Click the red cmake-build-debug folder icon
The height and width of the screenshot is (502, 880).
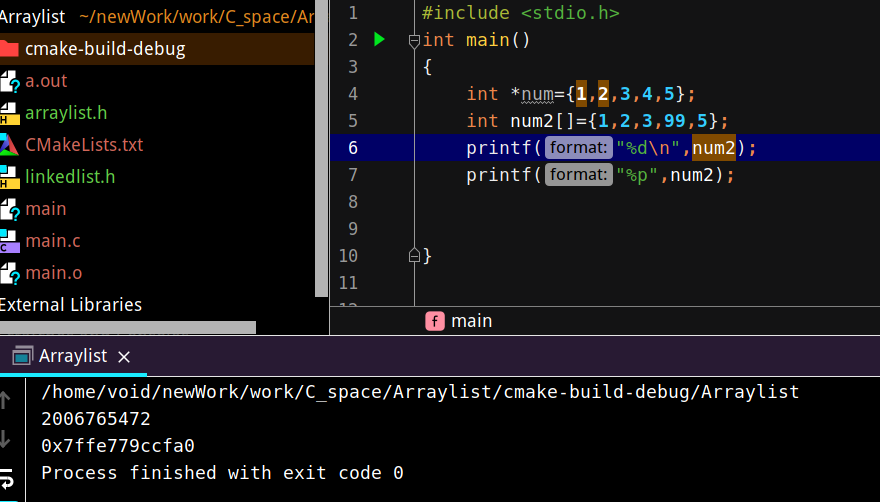coord(9,49)
